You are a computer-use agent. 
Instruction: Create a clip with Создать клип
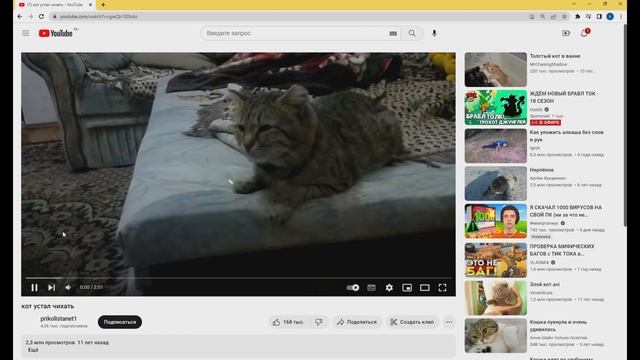coord(412,322)
